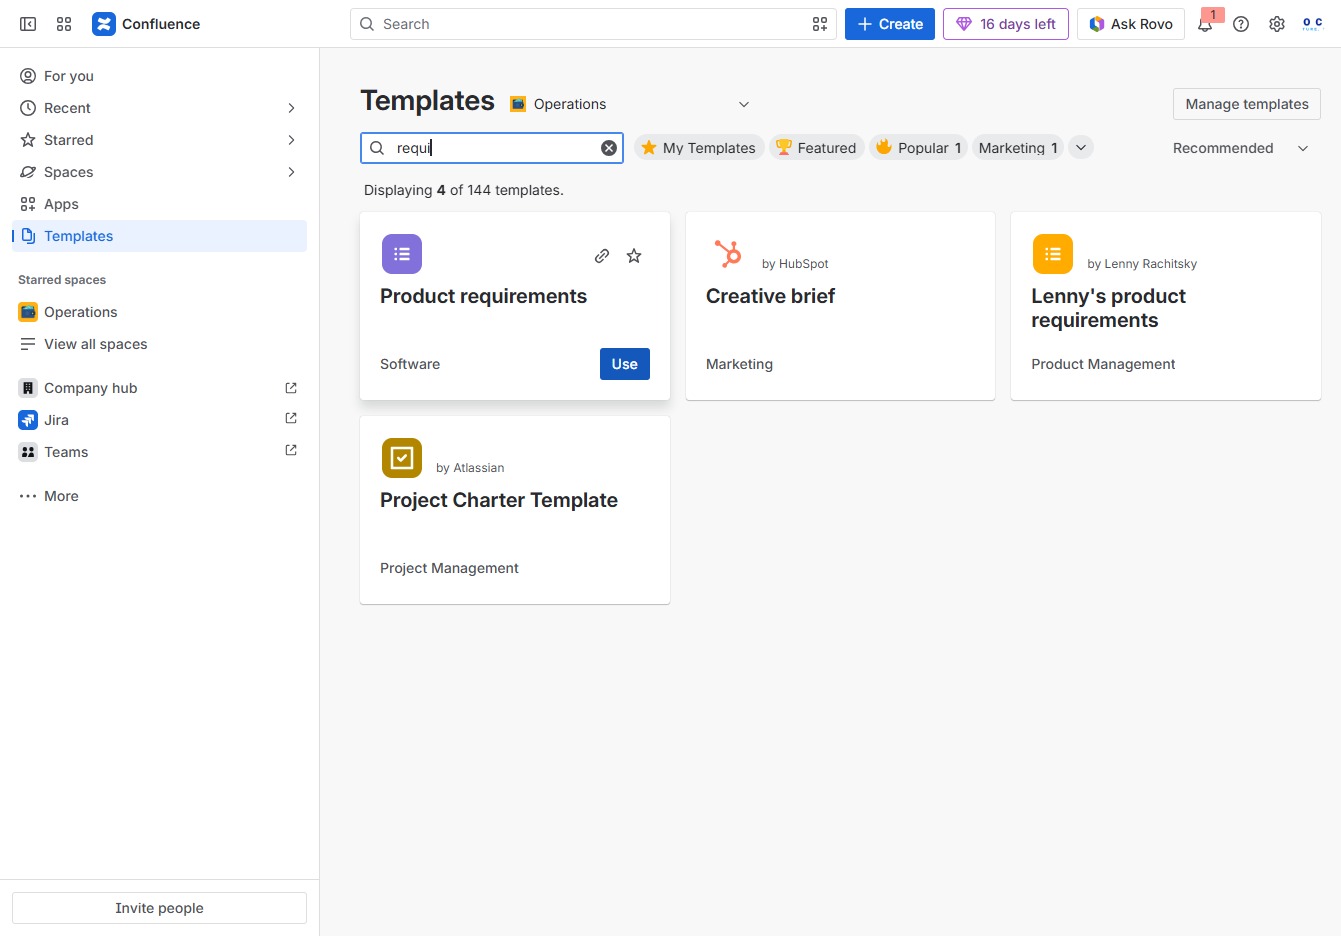Viewport: 1341px width, 936px height.
Task: Open the settings gear icon
Action: point(1277,24)
